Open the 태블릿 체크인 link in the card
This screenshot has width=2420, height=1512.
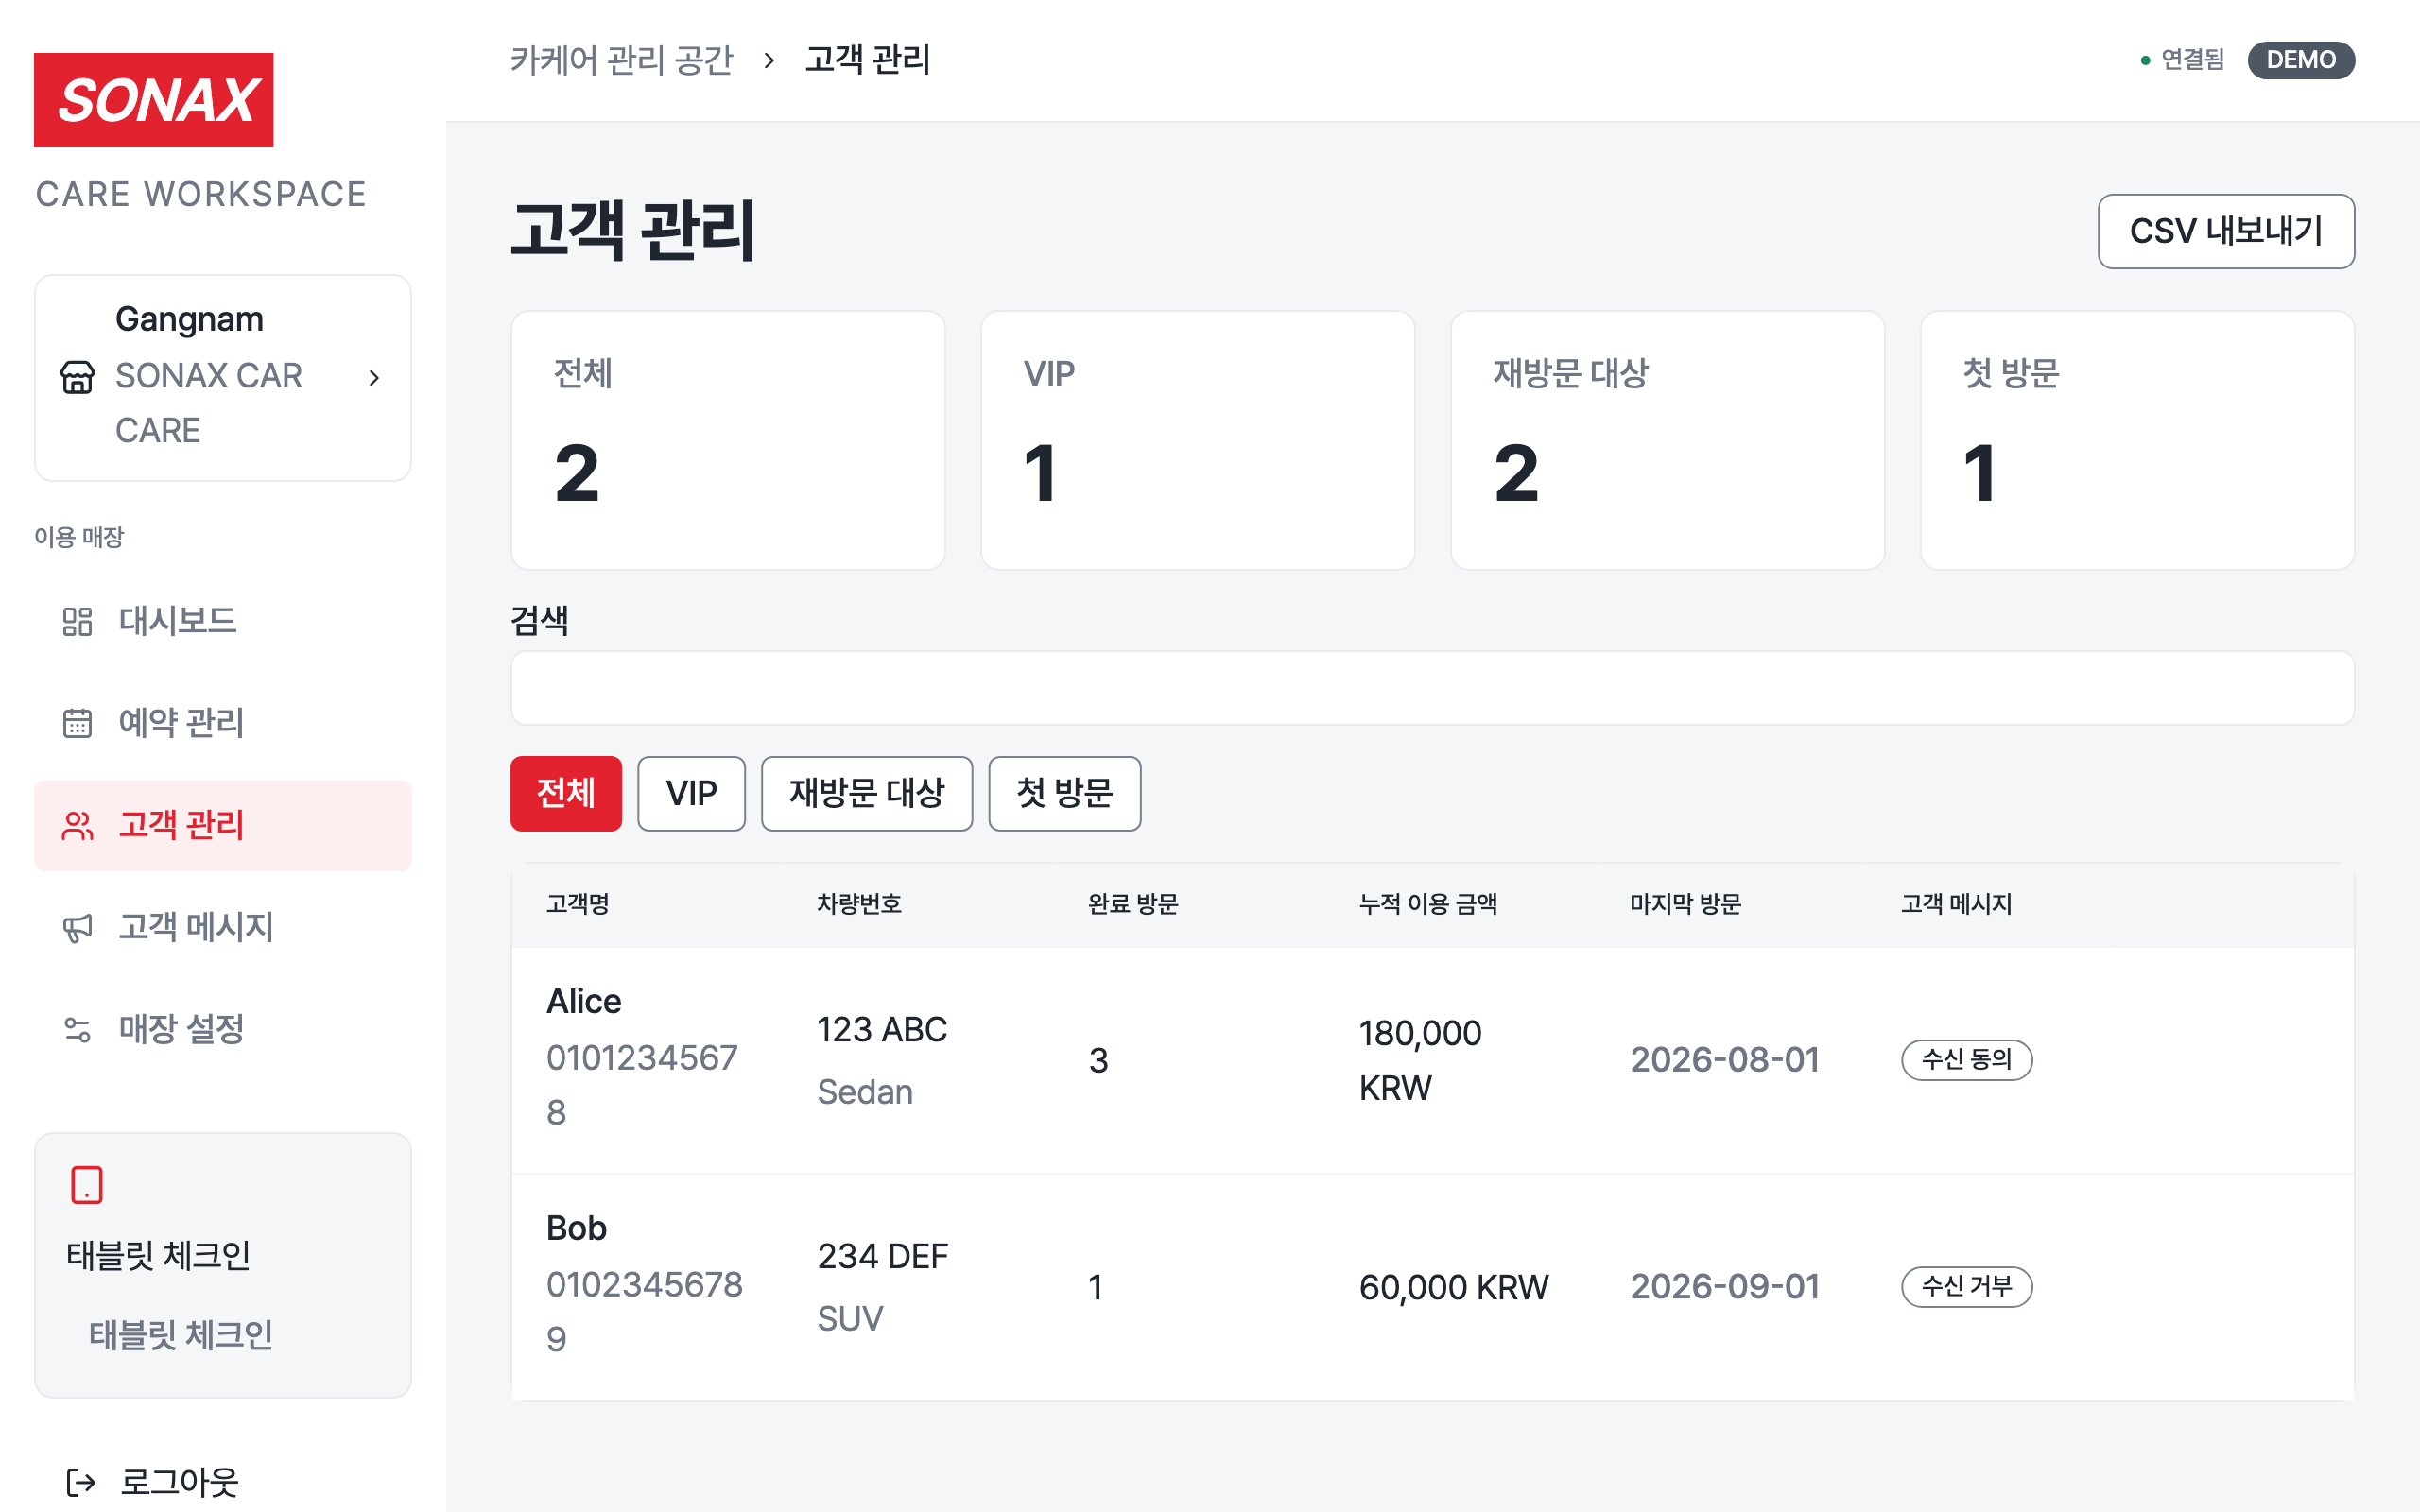click(x=181, y=1335)
